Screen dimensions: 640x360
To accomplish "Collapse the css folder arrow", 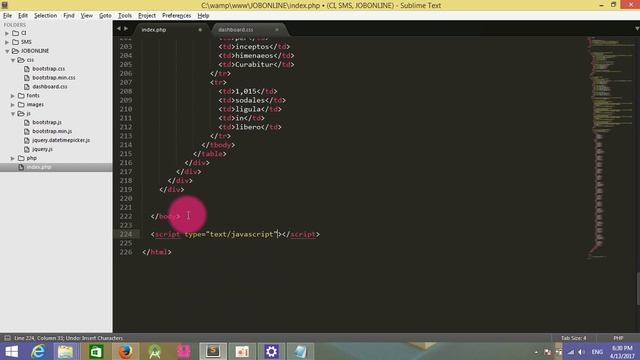I will coord(13,60).
